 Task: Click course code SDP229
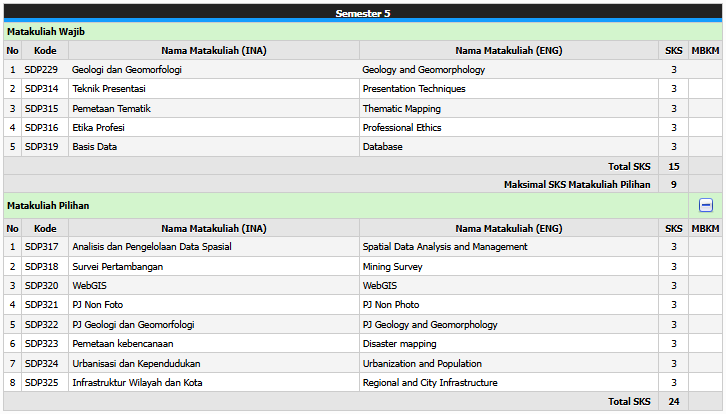click(x=40, y=70)
